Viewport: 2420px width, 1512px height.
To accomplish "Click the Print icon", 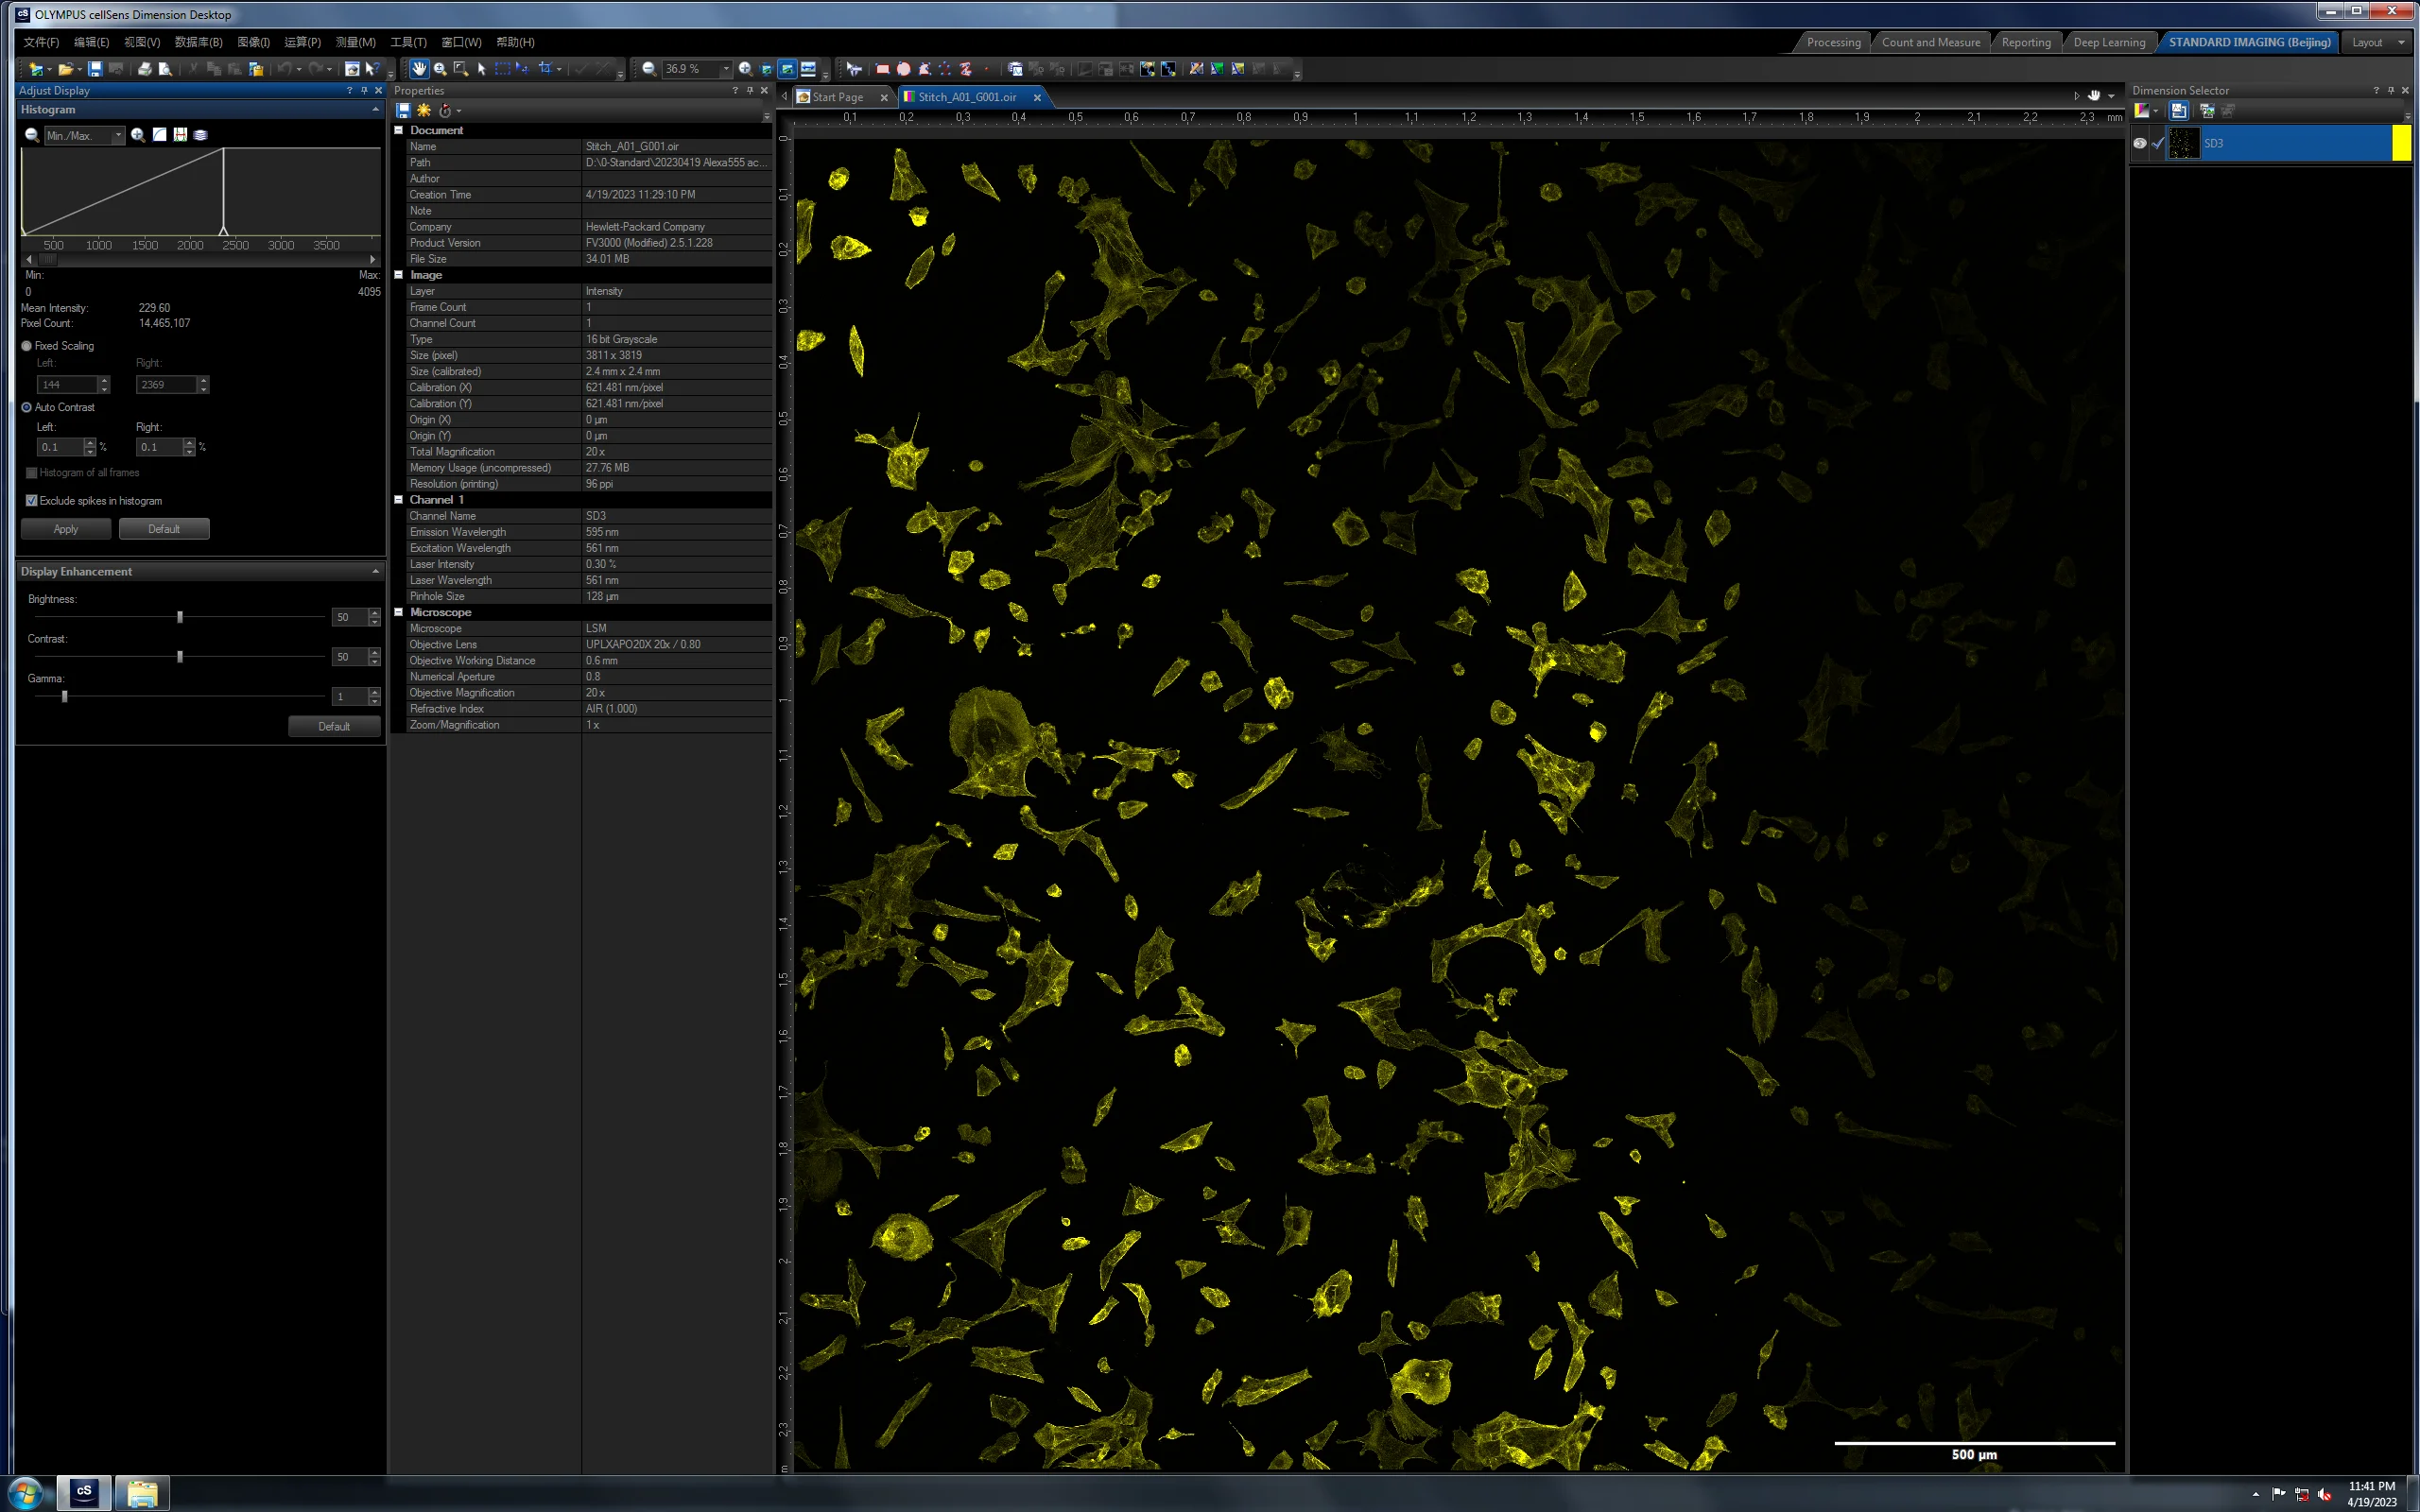I will (145, 69).
